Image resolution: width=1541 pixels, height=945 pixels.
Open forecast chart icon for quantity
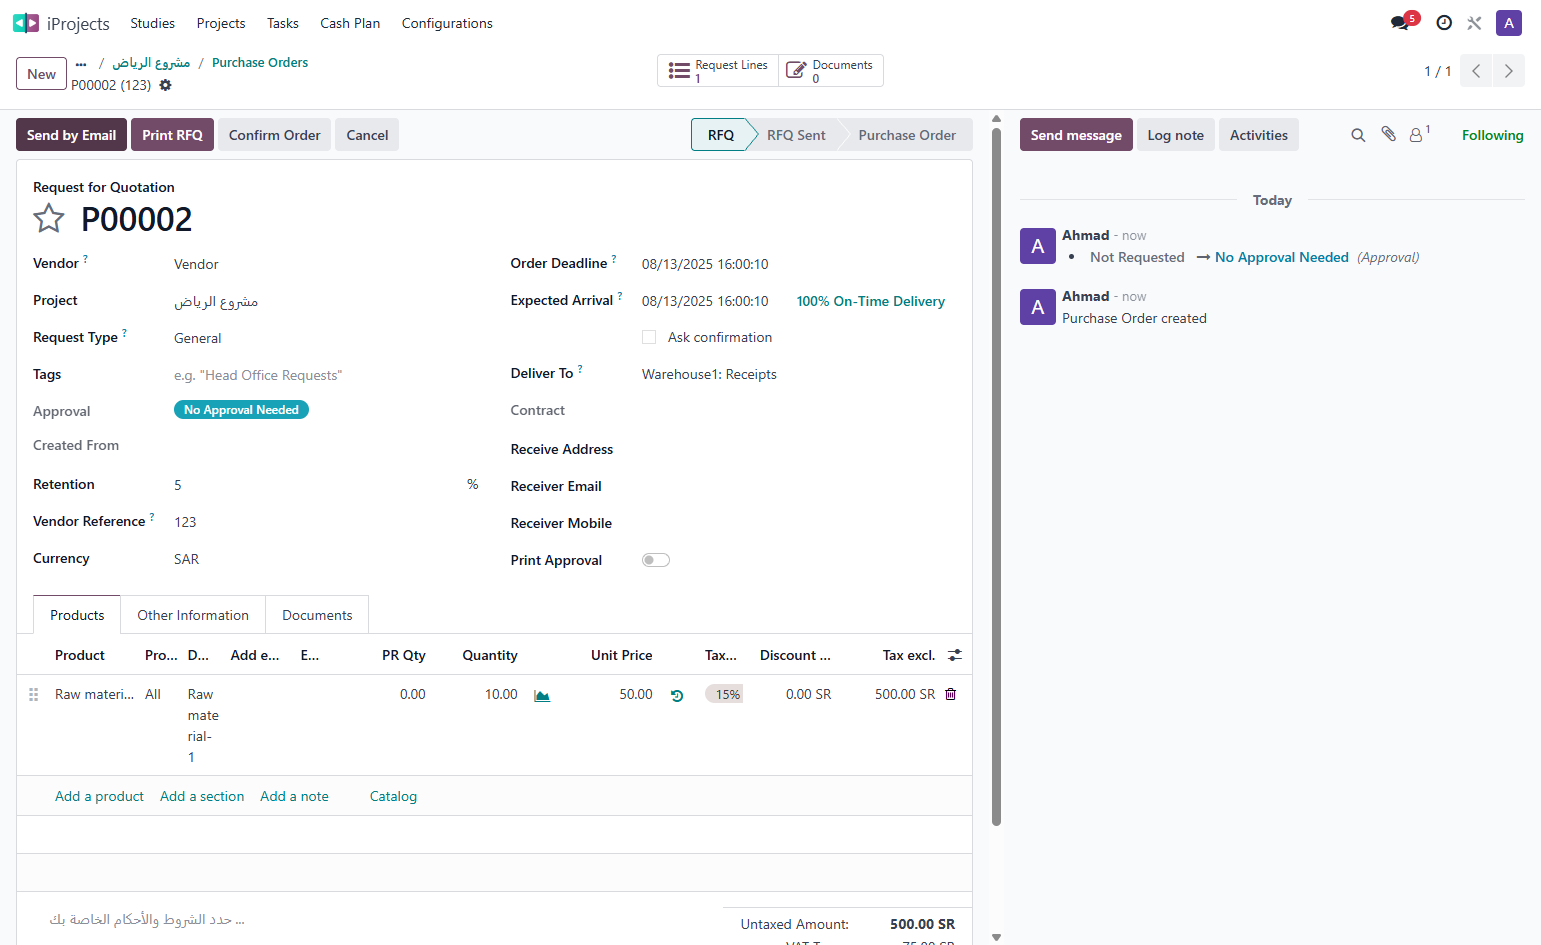(x=542, y=695)
